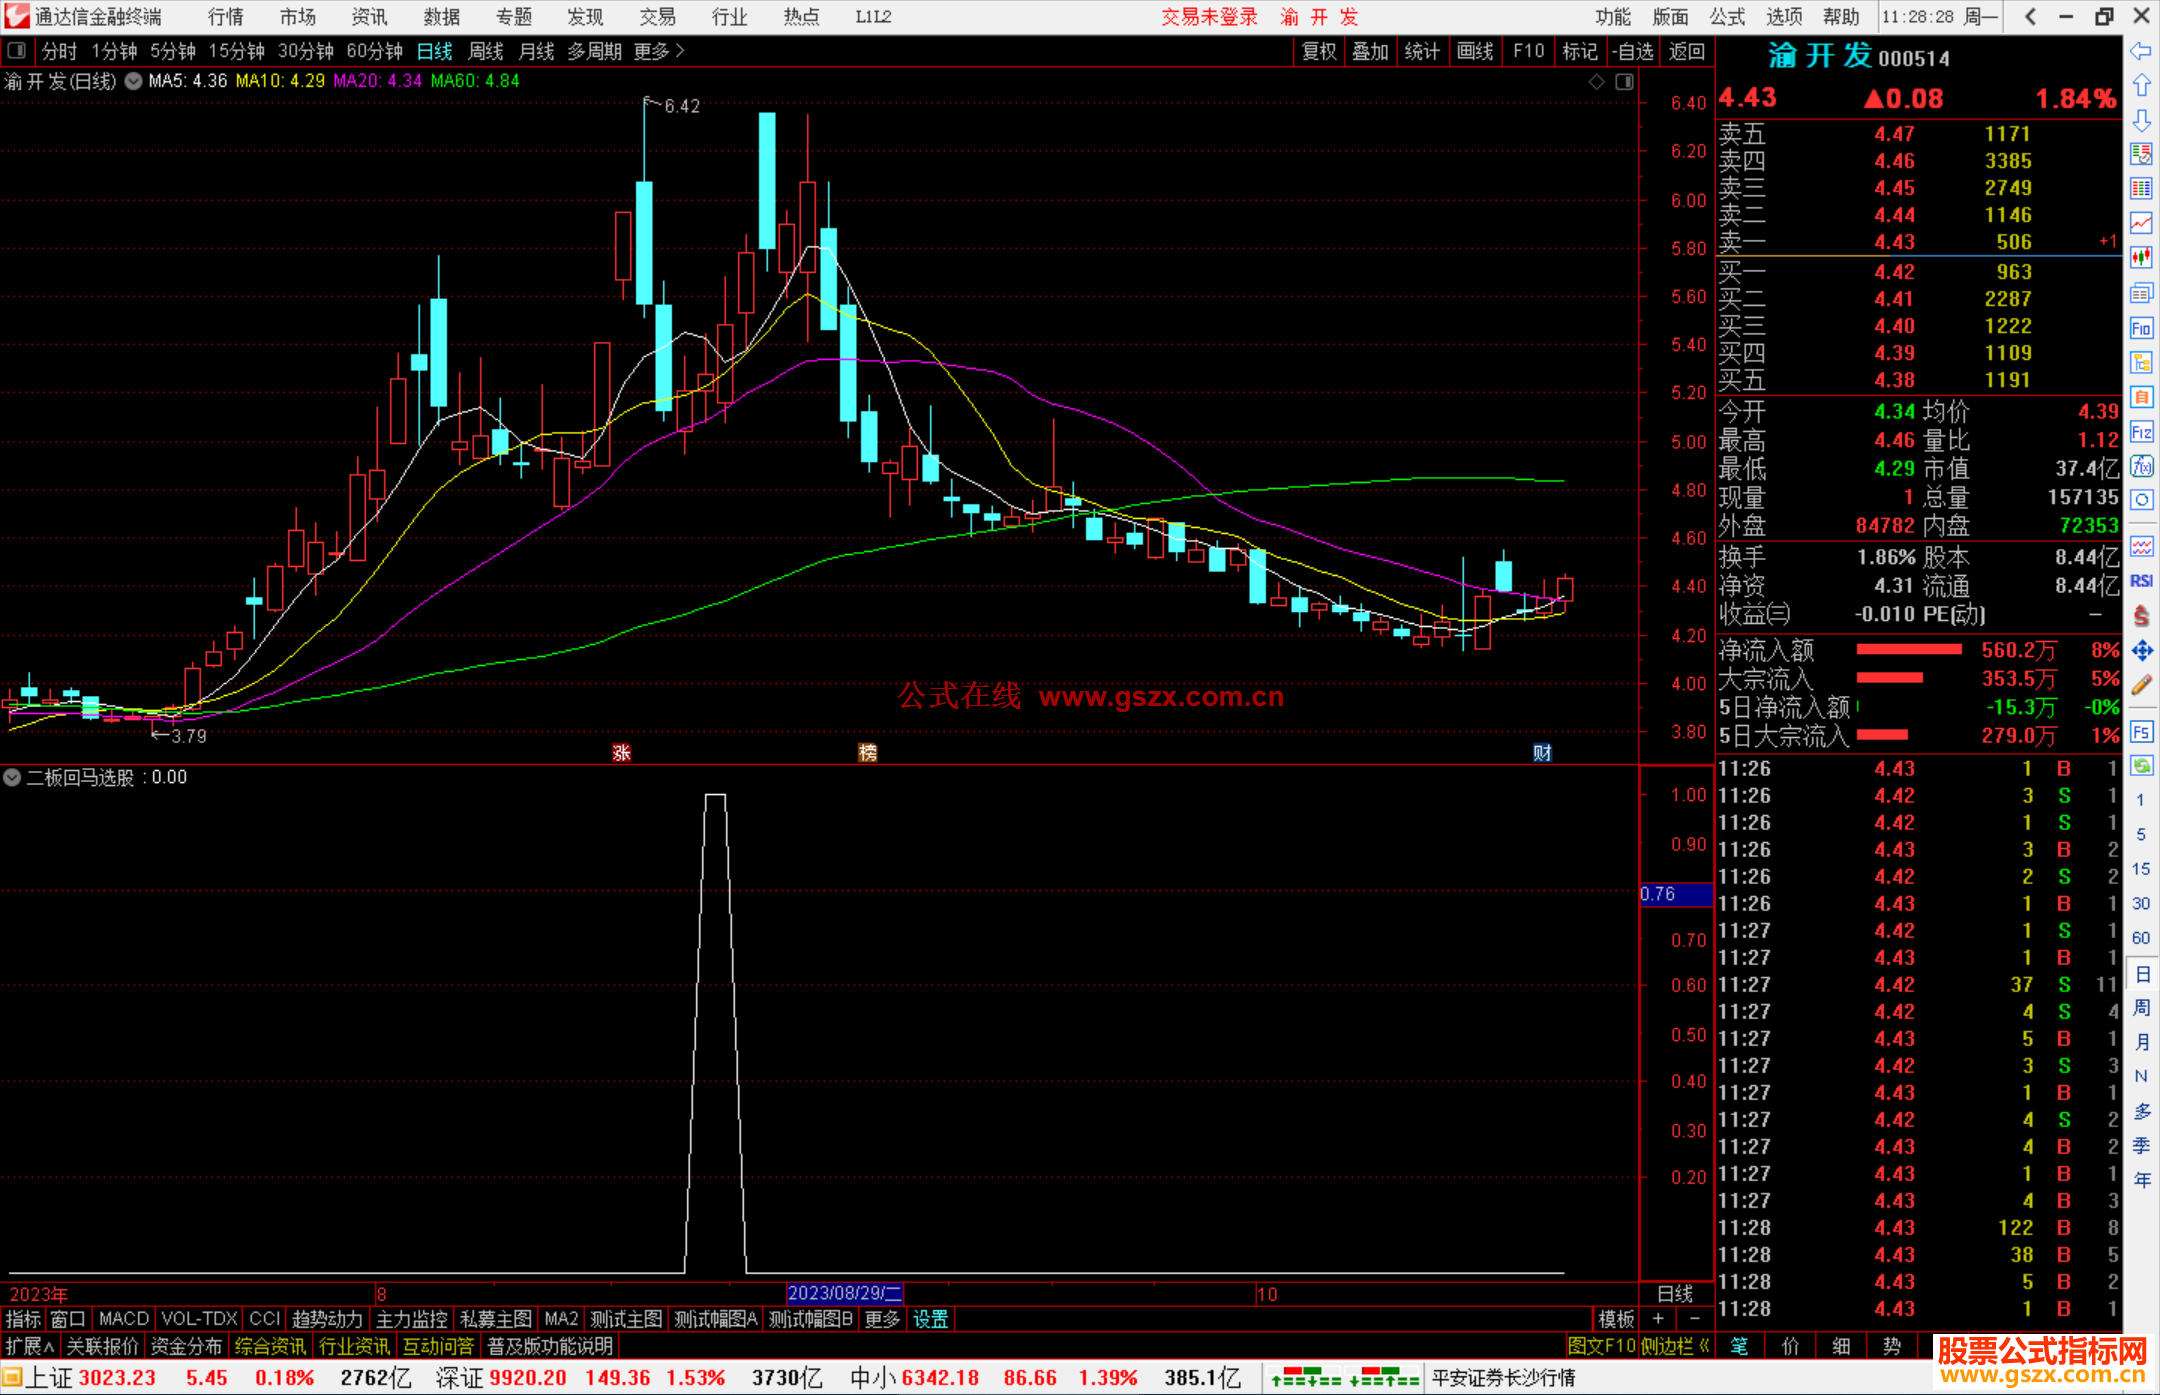Click the RSI indicator icon in right sidebar
The height and width of the screenshot is (1395, 2160).
click(2141, 581)
